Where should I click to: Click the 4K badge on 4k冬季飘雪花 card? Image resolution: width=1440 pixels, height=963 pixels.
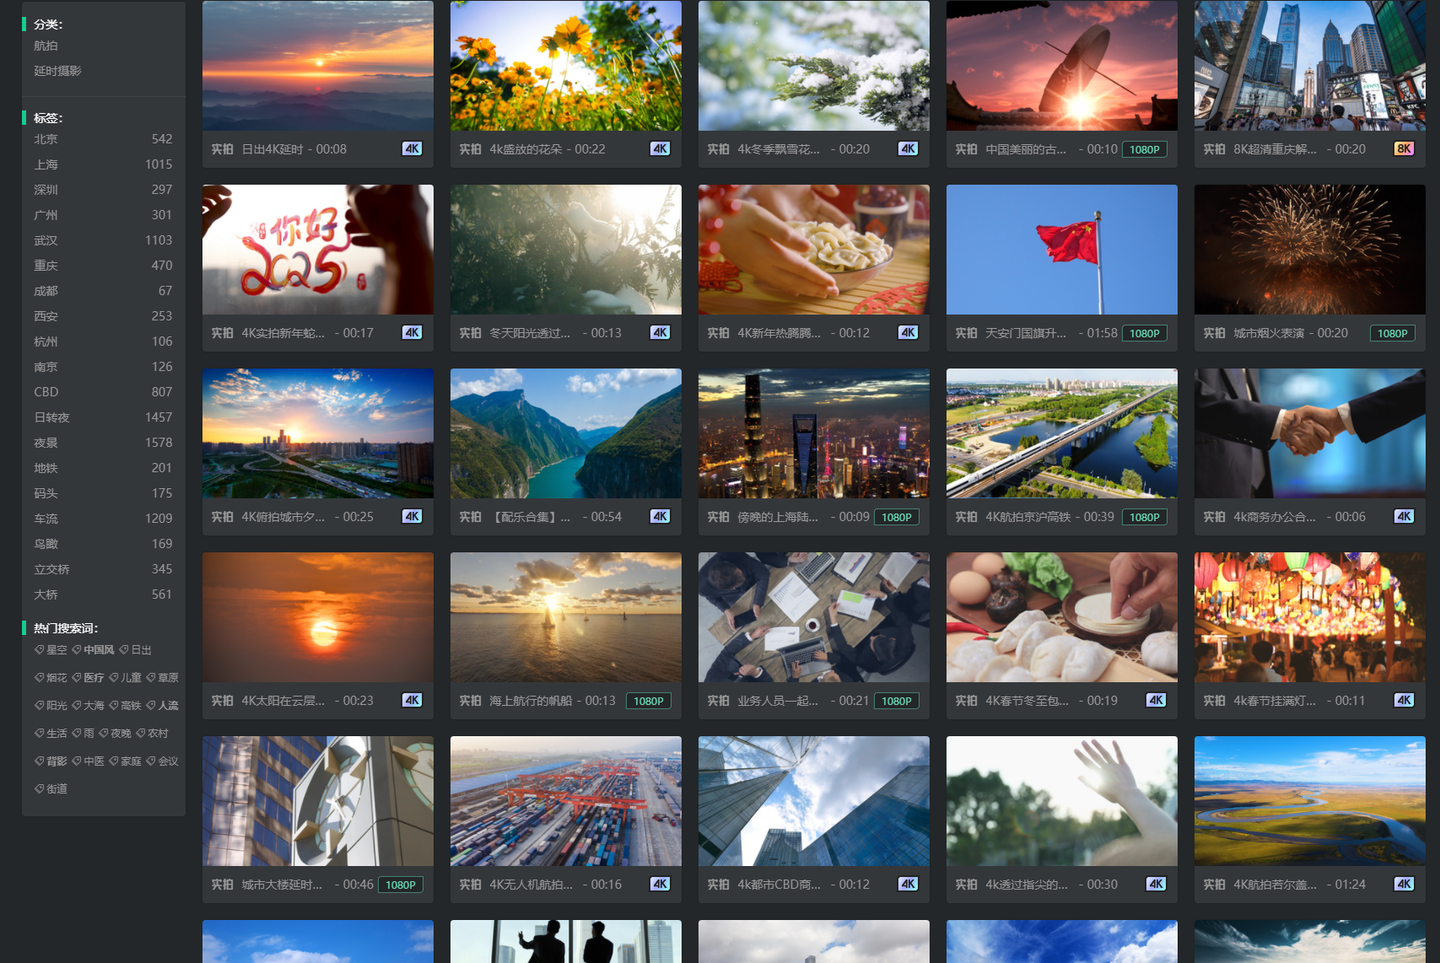pos(908,149)
